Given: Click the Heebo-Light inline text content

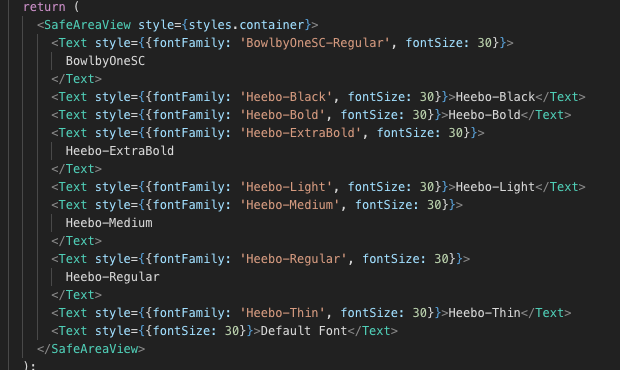Looking at the screenshot, I should pos(495,187).
